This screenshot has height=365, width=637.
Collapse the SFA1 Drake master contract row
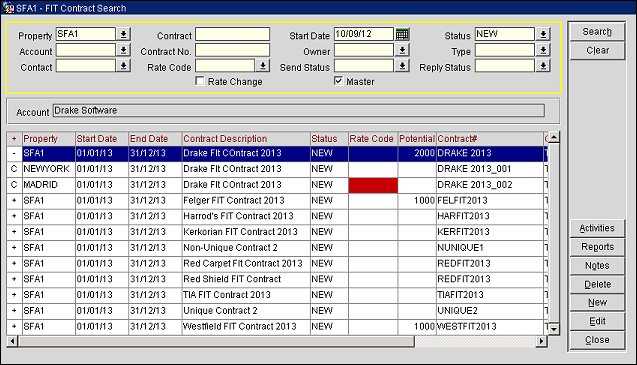pos(14,153)
